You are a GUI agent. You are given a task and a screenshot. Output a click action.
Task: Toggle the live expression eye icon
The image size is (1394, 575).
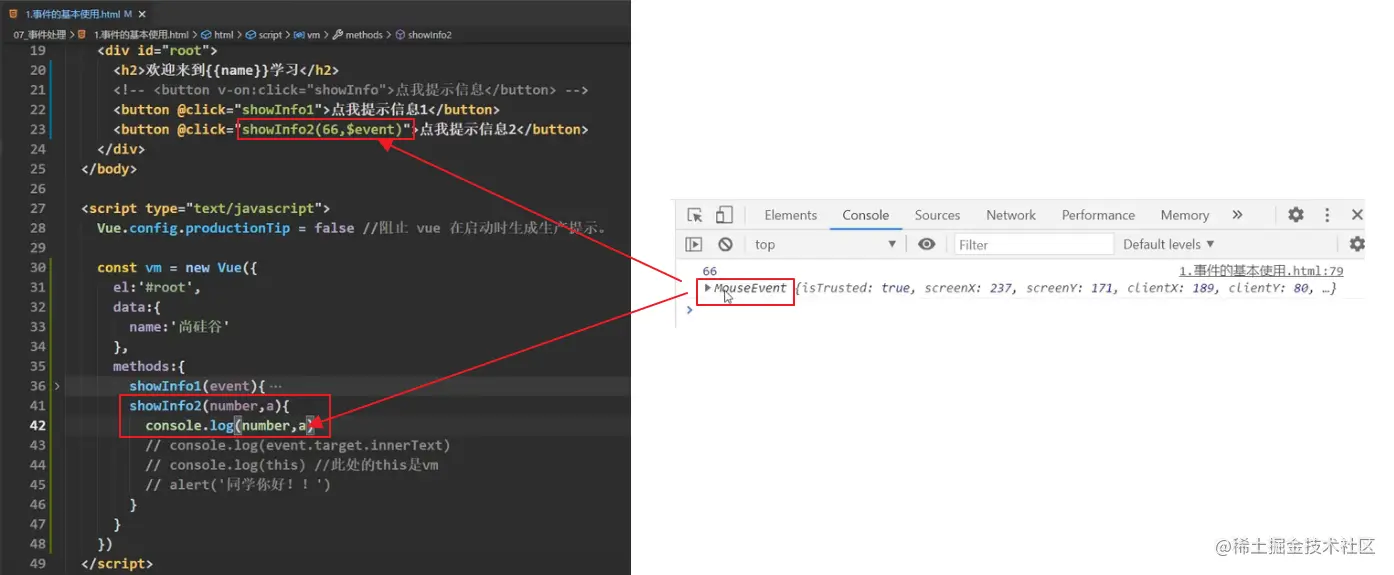[927, 244]
